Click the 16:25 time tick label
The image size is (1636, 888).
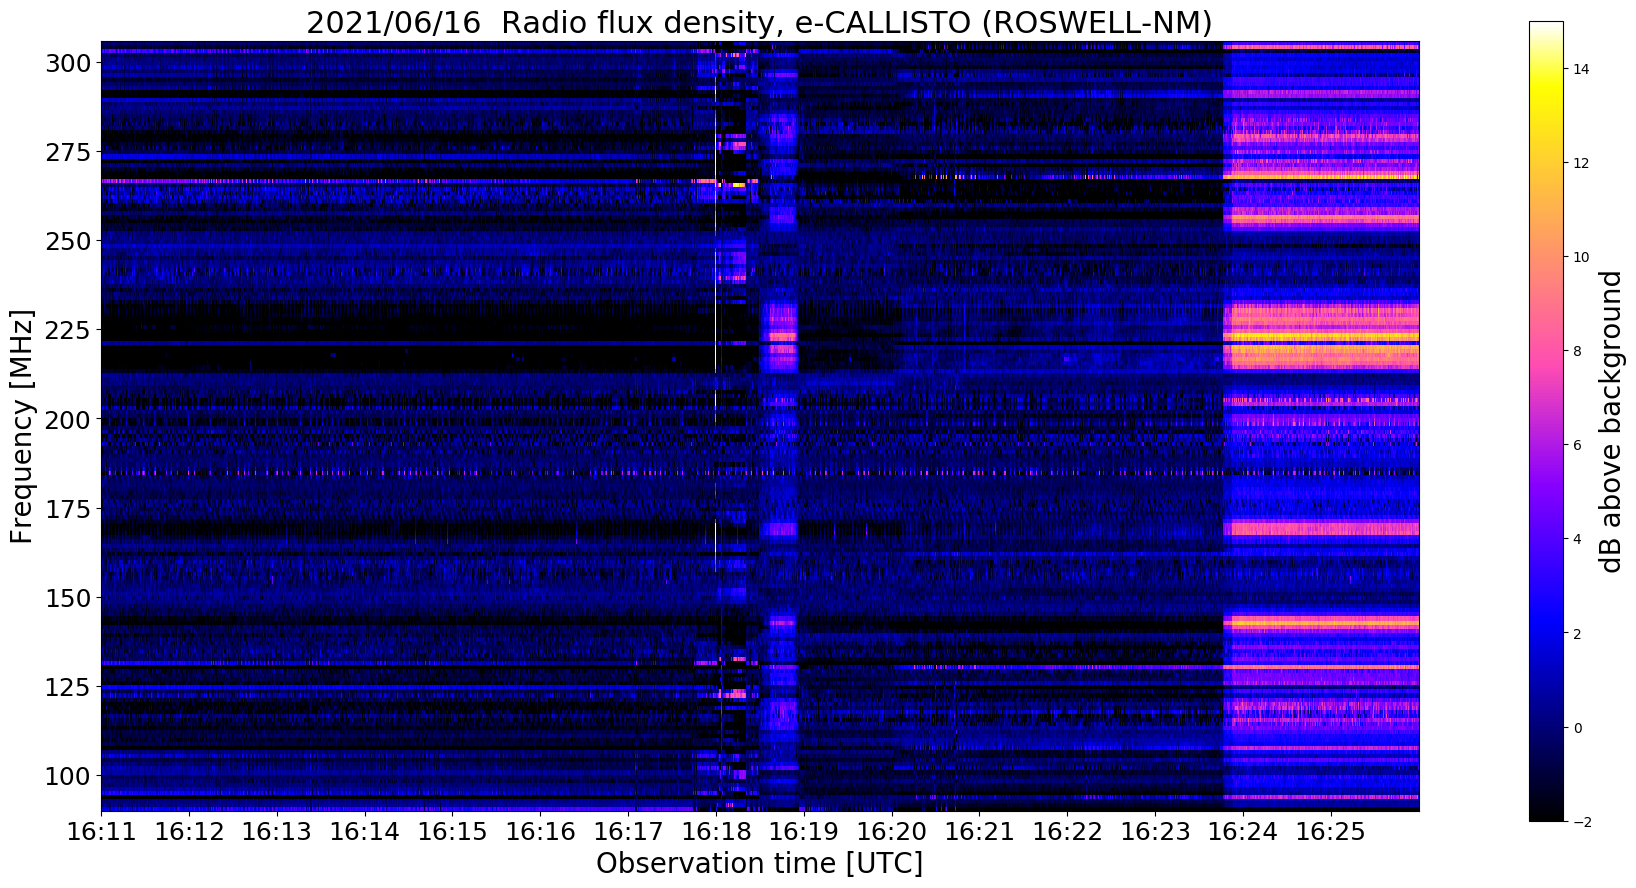click(x=1330, y=831)
